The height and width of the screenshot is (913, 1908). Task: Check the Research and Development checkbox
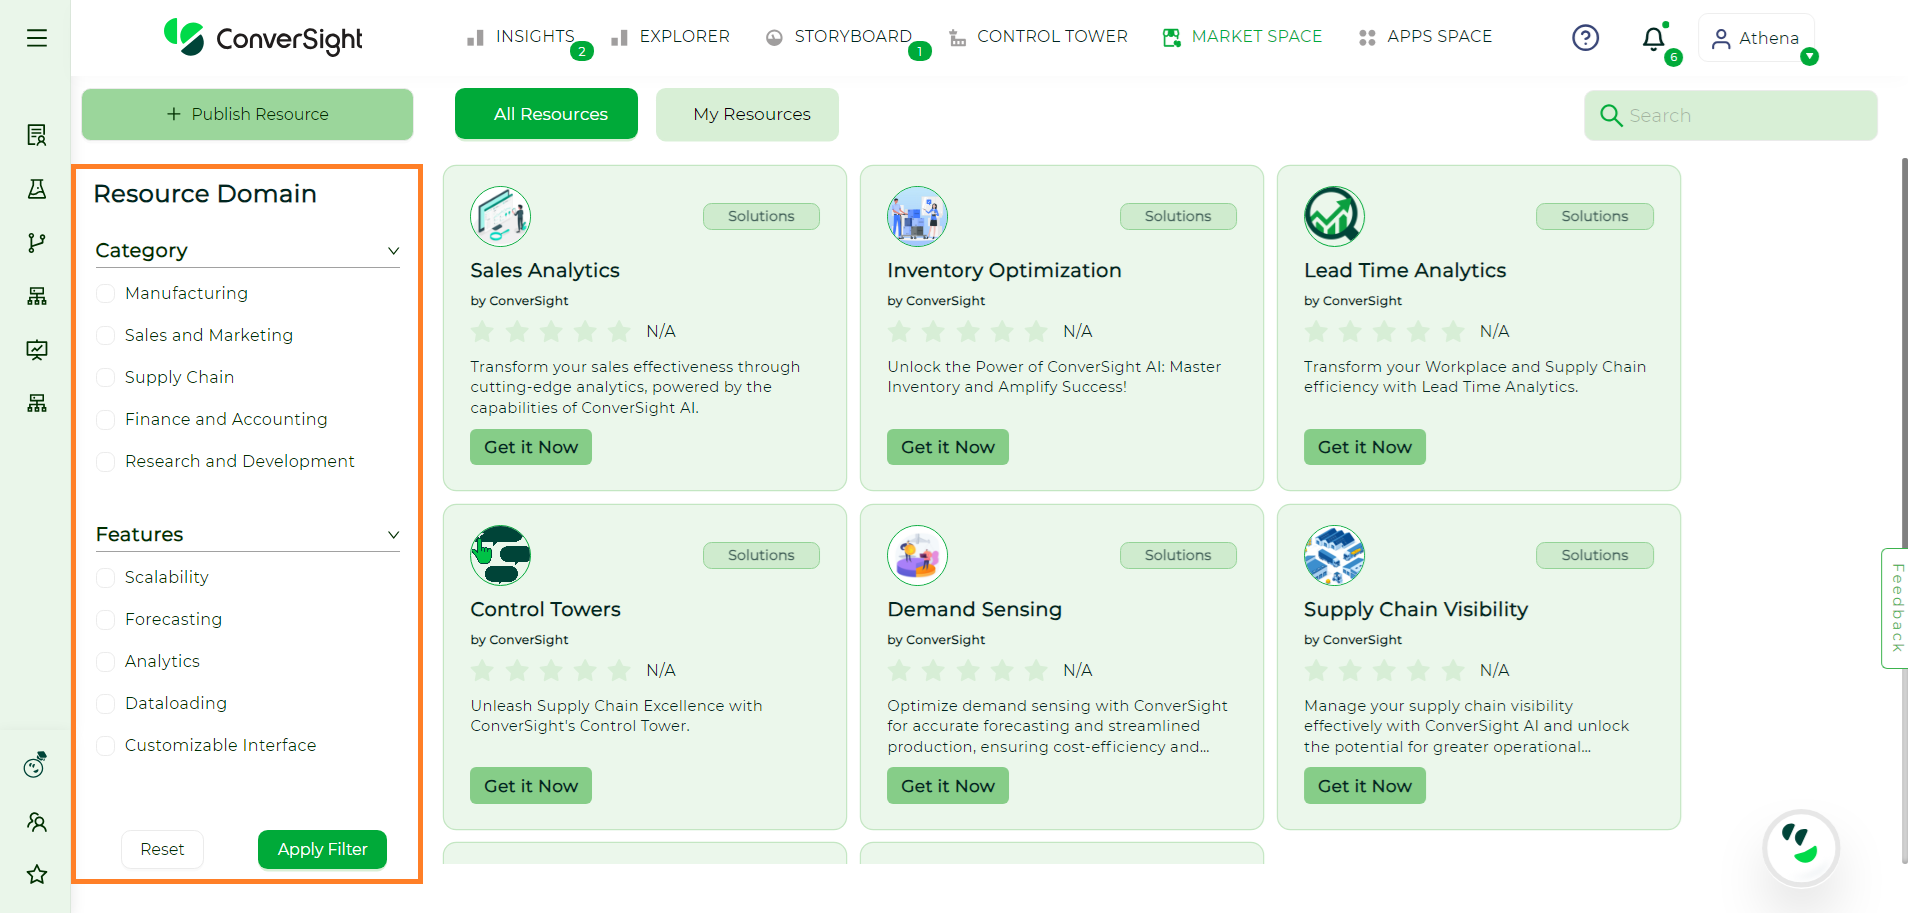[x=105, y=461]
